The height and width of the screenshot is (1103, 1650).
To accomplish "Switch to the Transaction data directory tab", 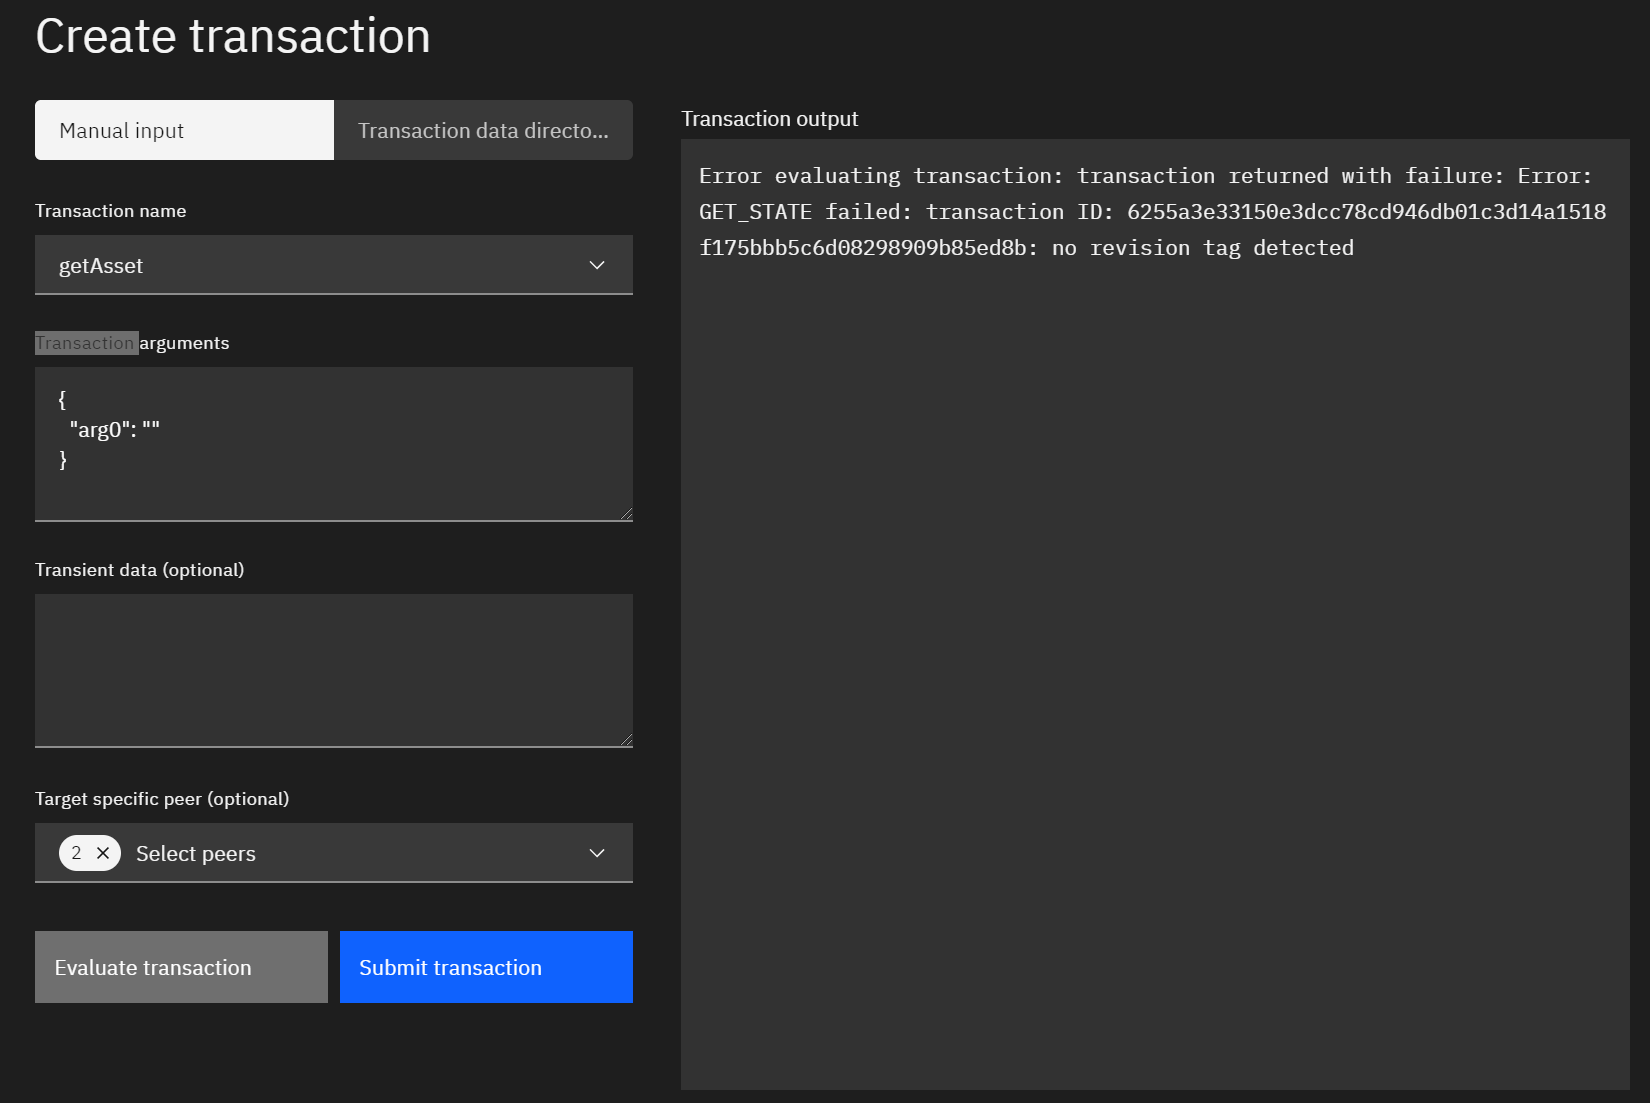I will [x=483, y=130].
